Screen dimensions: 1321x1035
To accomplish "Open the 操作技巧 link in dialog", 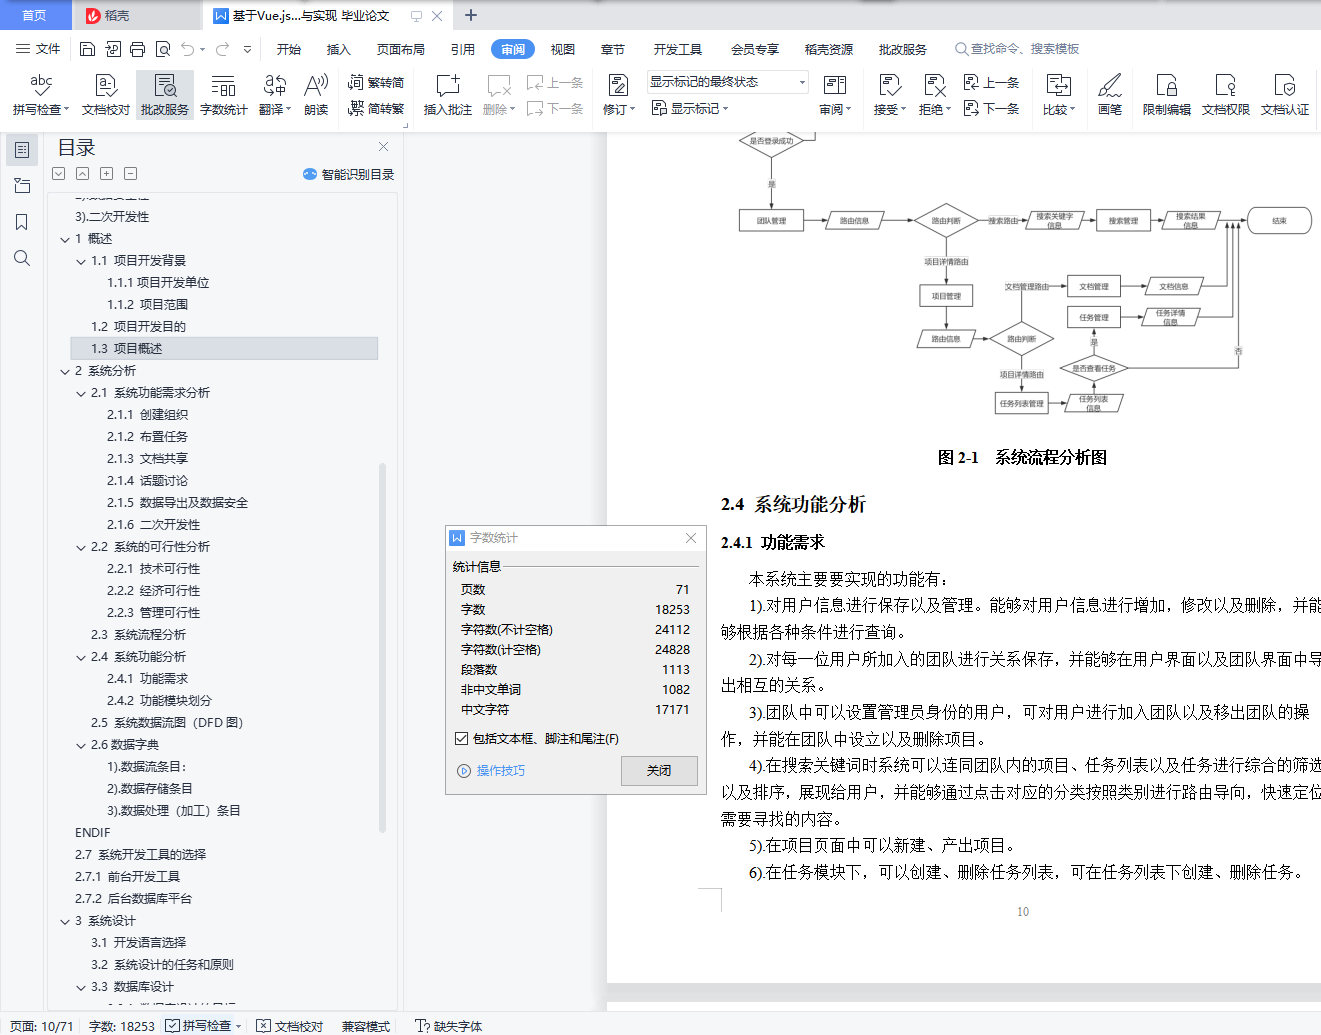I will point(491,770).
